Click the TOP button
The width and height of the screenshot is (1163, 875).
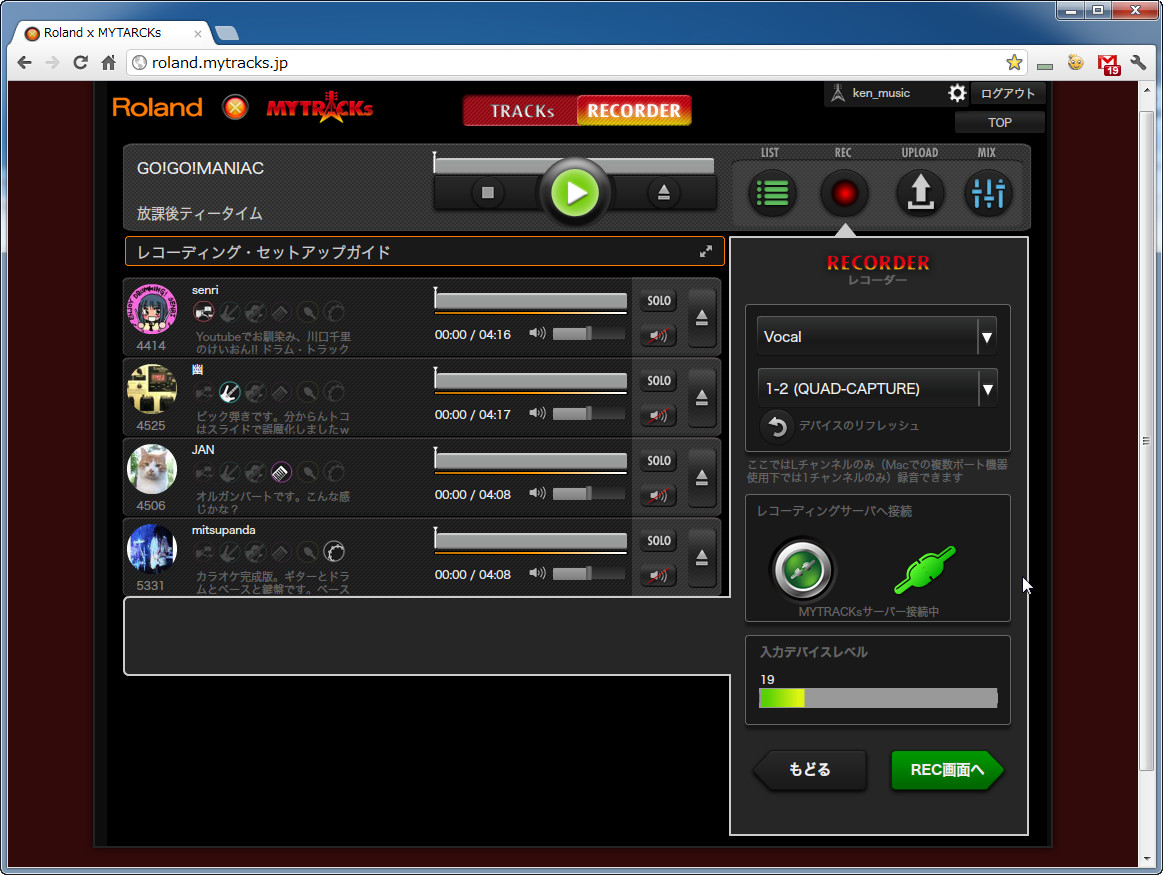coord(999,122)
